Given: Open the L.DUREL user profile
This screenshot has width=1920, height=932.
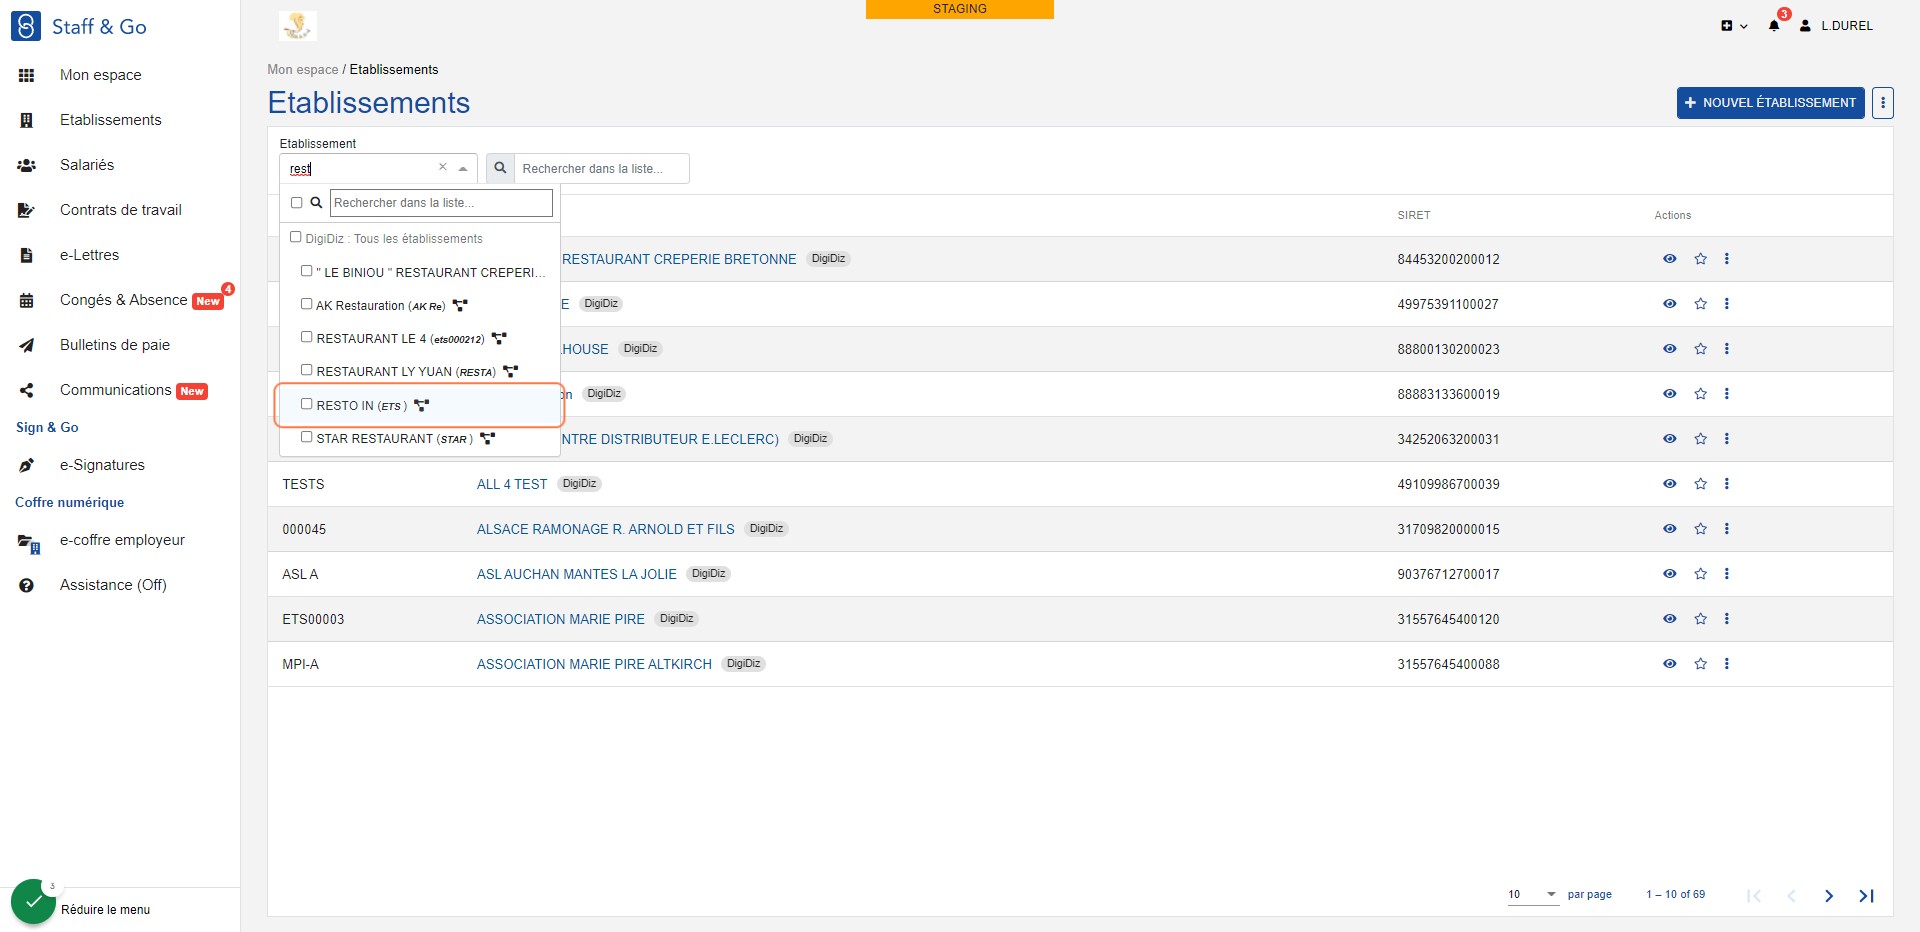Looking at the screenshot, I should tap(1836, 26).
